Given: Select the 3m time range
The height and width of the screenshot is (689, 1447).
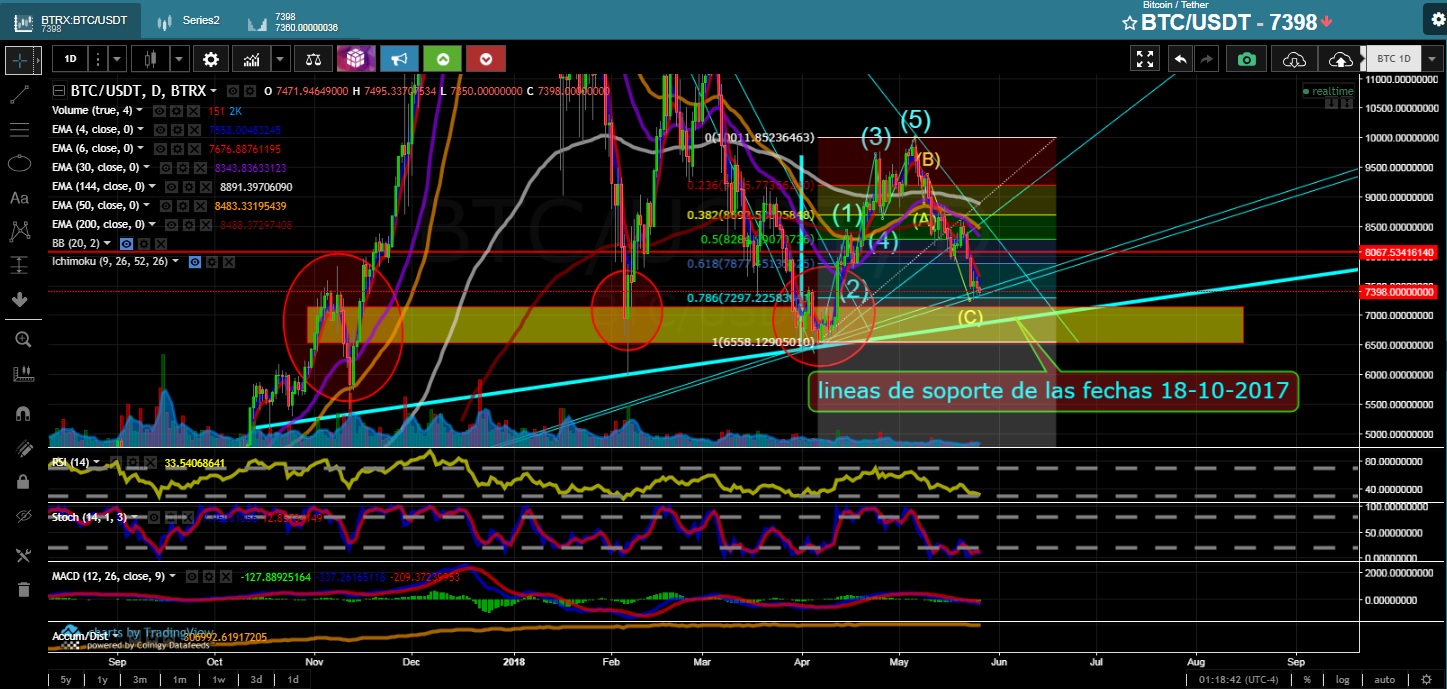Looking at the screenshot, I should click(141, 680).
